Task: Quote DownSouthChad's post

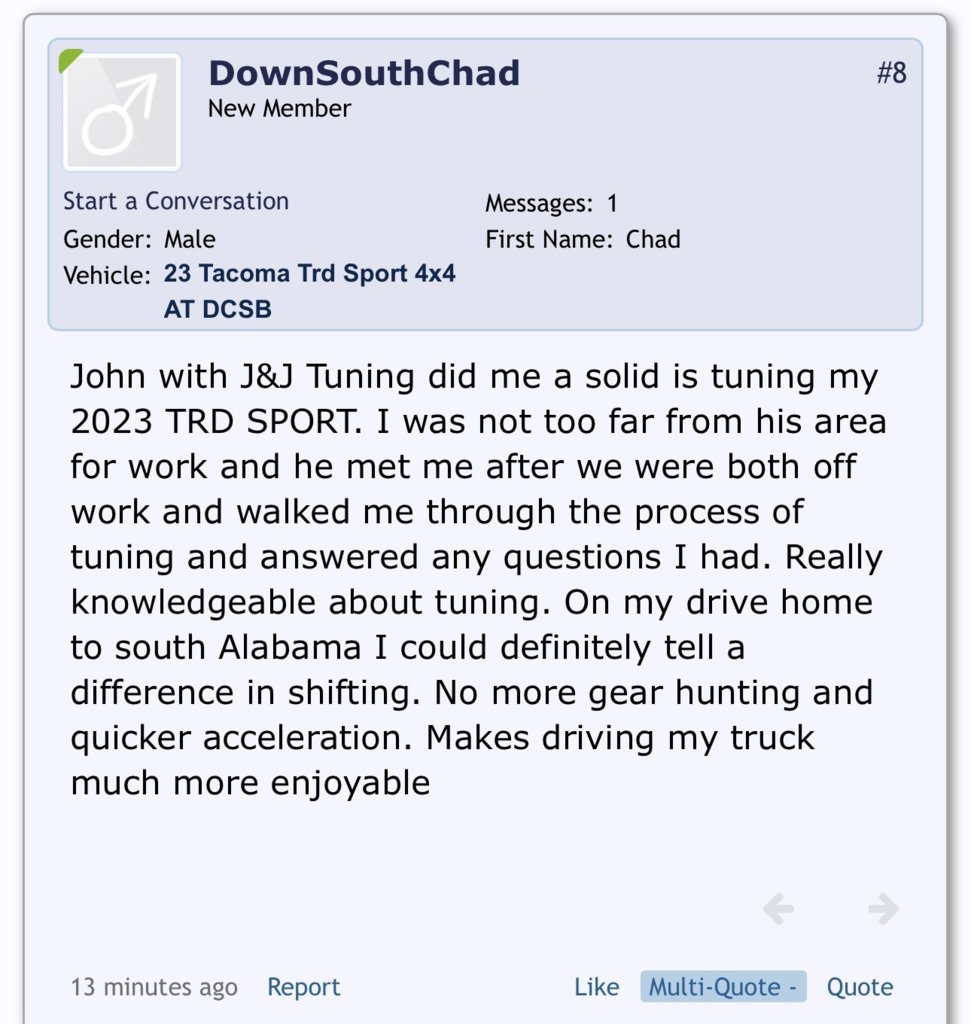Action: (x=860, y=987)
